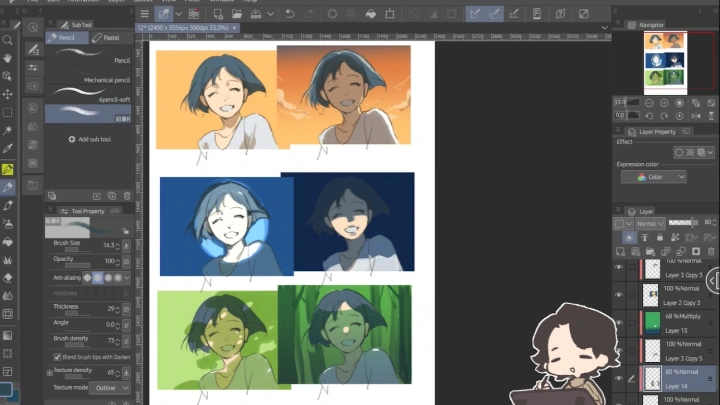Toggle visibility of Layer 14
Viewport: 720px width, 405px height.
click(x=619, y=378)
